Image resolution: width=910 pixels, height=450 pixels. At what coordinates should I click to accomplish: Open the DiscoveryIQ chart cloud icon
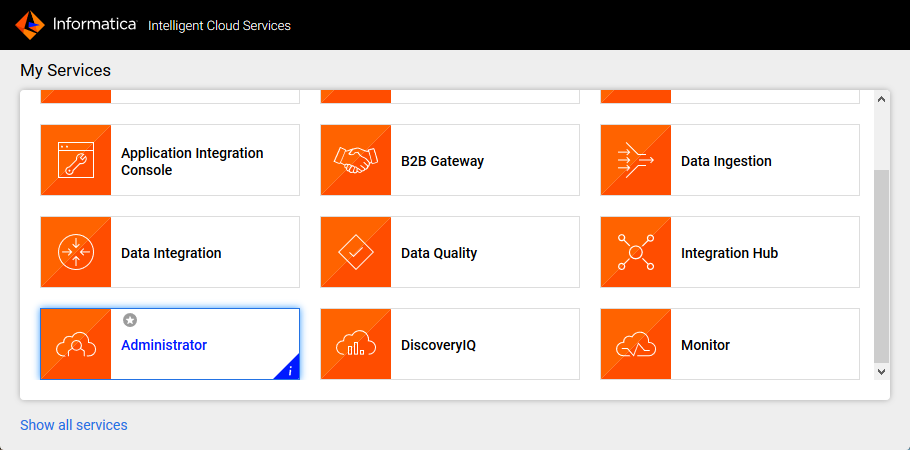point(356,344)
